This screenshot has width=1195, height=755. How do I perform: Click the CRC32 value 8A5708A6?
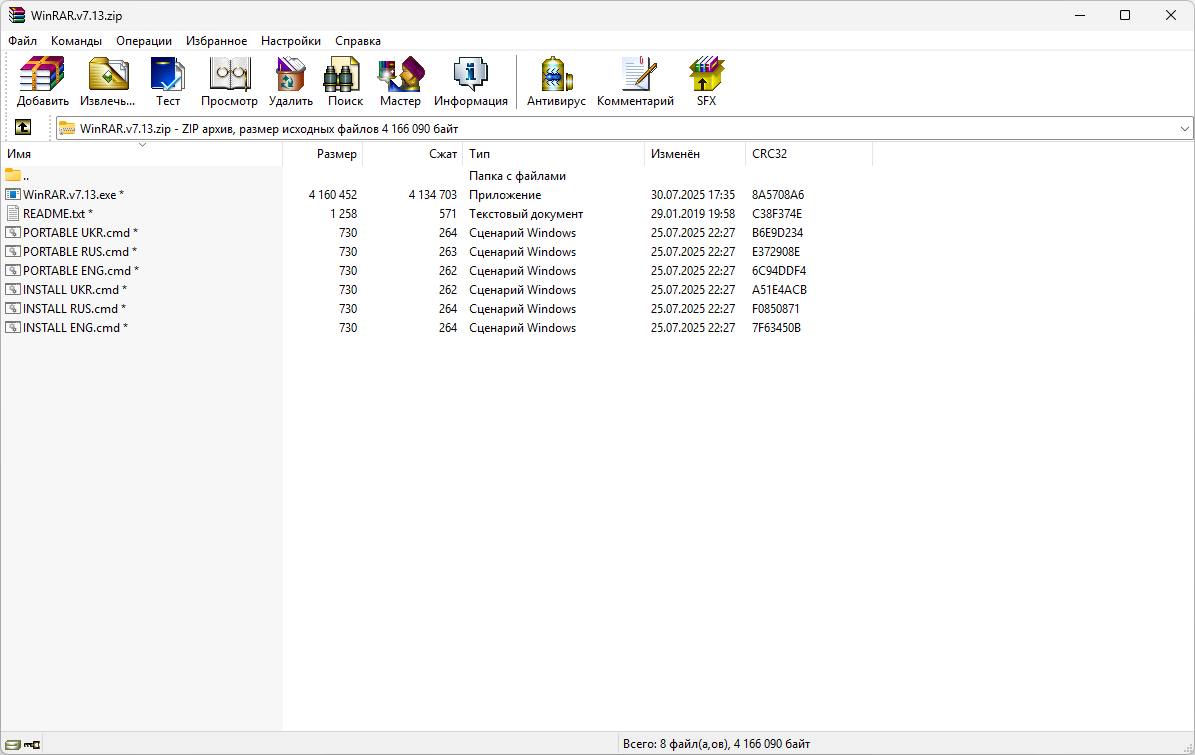[x=778, y=195]
